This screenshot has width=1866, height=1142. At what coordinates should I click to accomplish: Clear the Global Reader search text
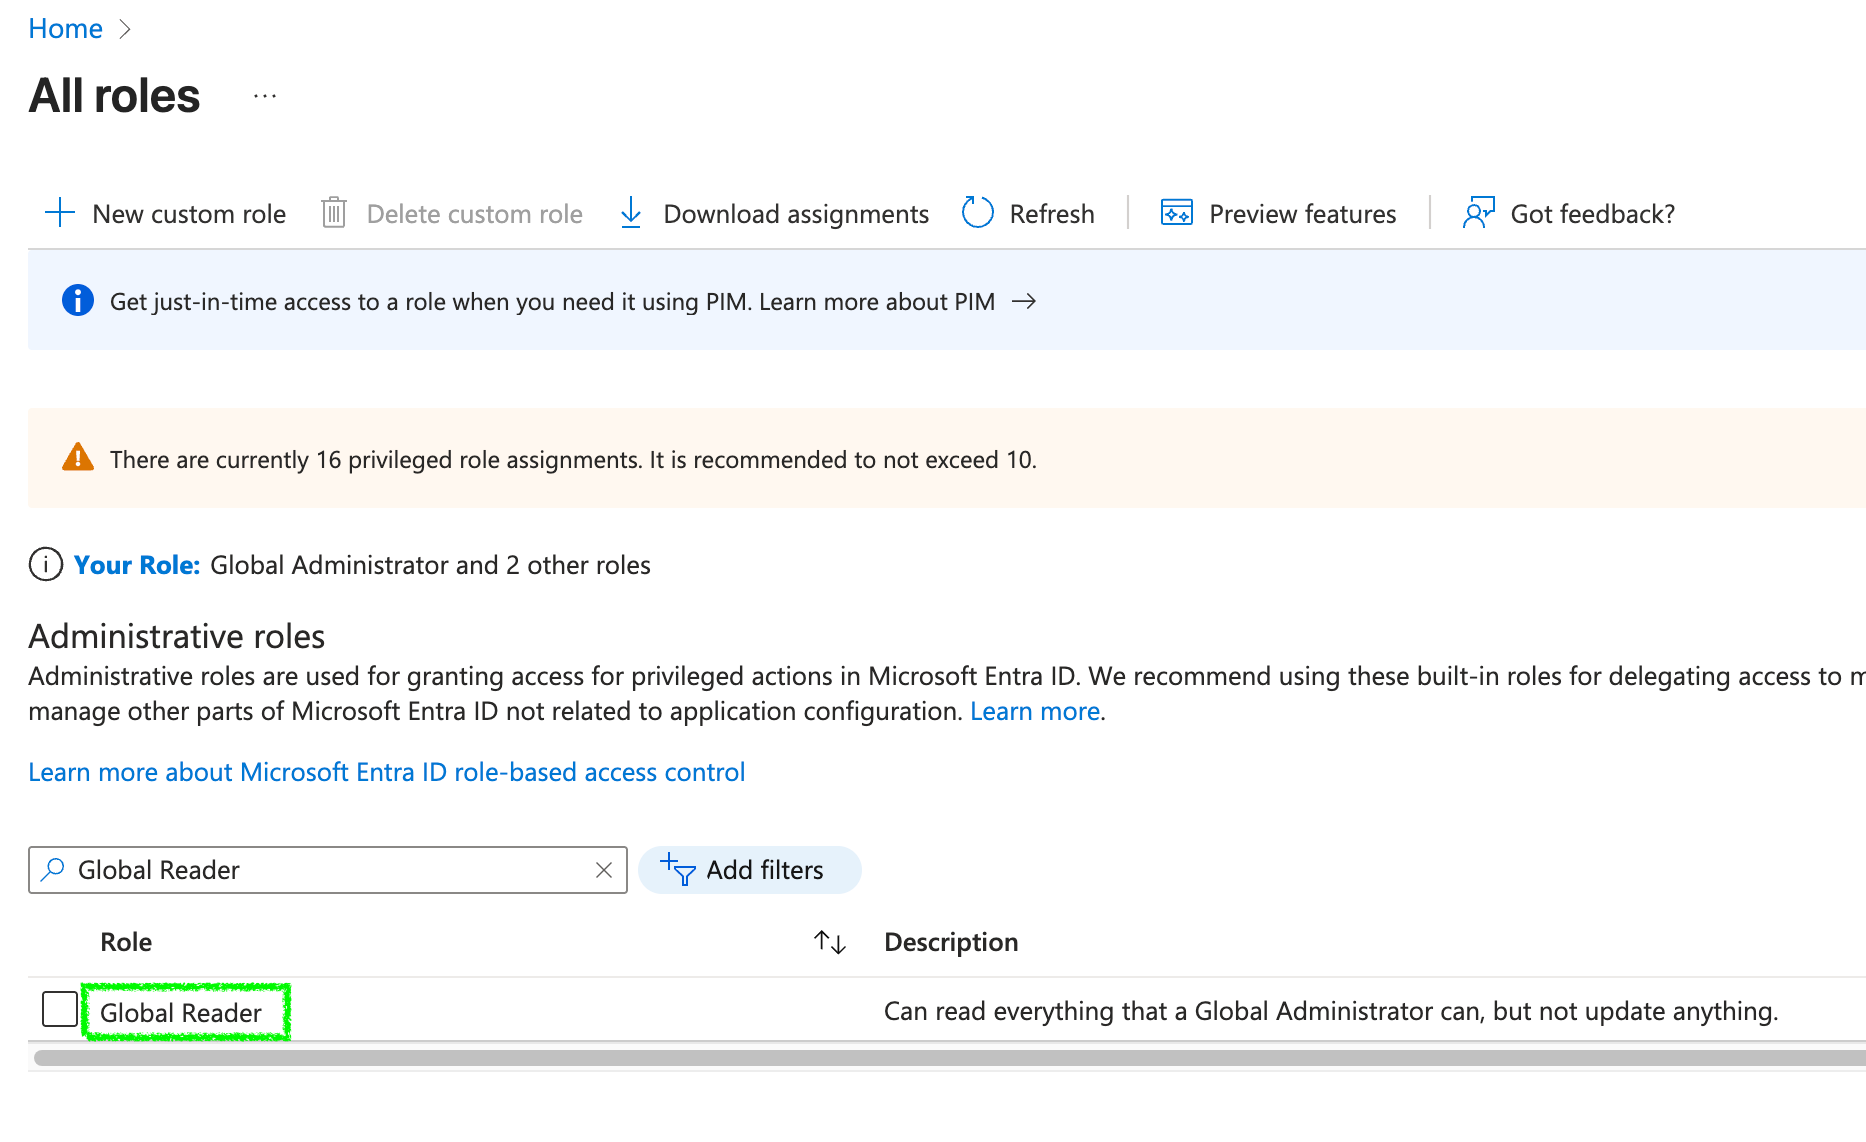(x=604, y=870)
